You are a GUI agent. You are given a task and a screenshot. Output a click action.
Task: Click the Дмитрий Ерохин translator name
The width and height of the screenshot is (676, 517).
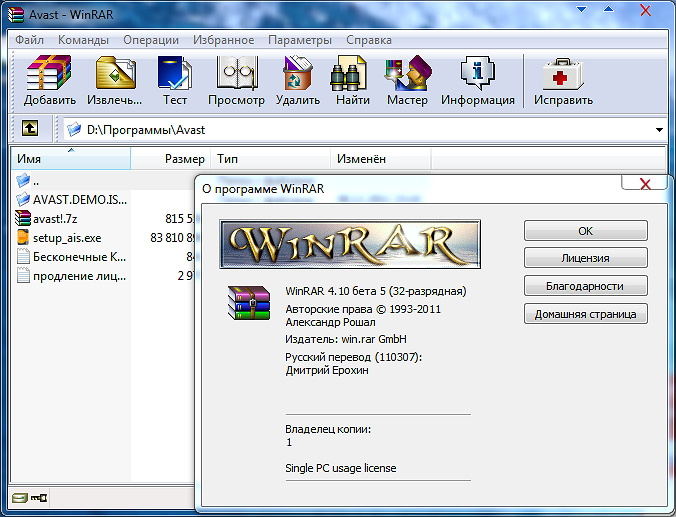327,370
